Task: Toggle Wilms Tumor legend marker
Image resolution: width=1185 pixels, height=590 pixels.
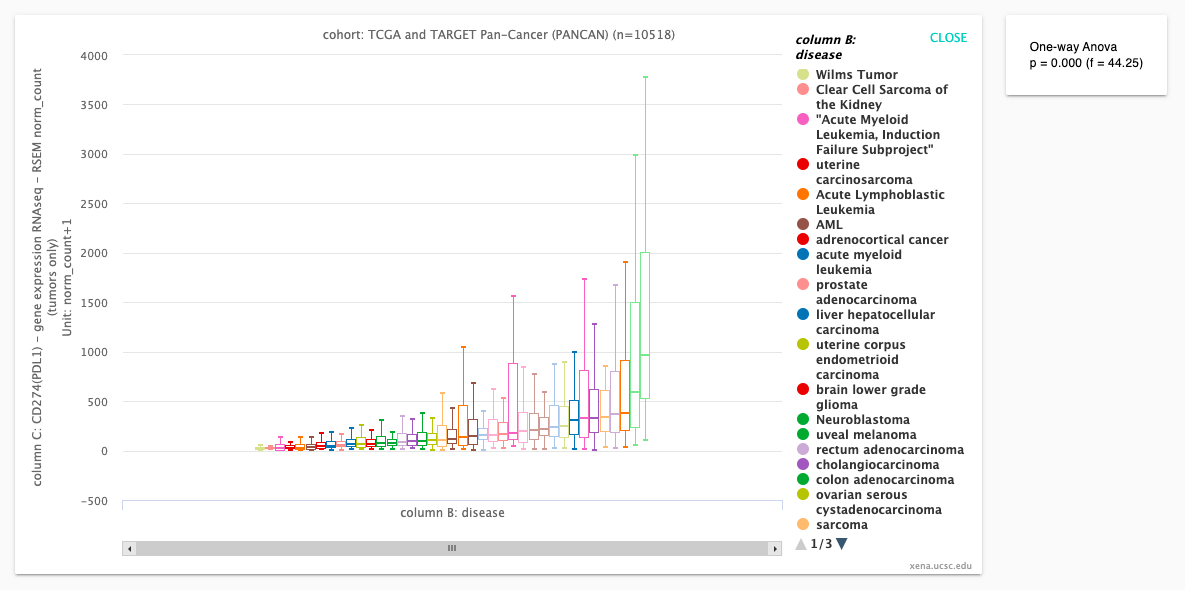Action: 803,75
